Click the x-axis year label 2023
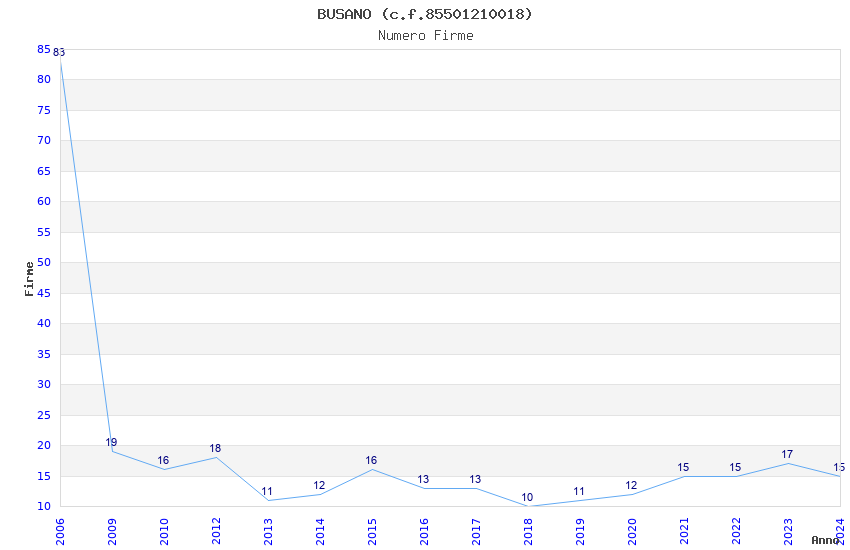 point(788,531)
